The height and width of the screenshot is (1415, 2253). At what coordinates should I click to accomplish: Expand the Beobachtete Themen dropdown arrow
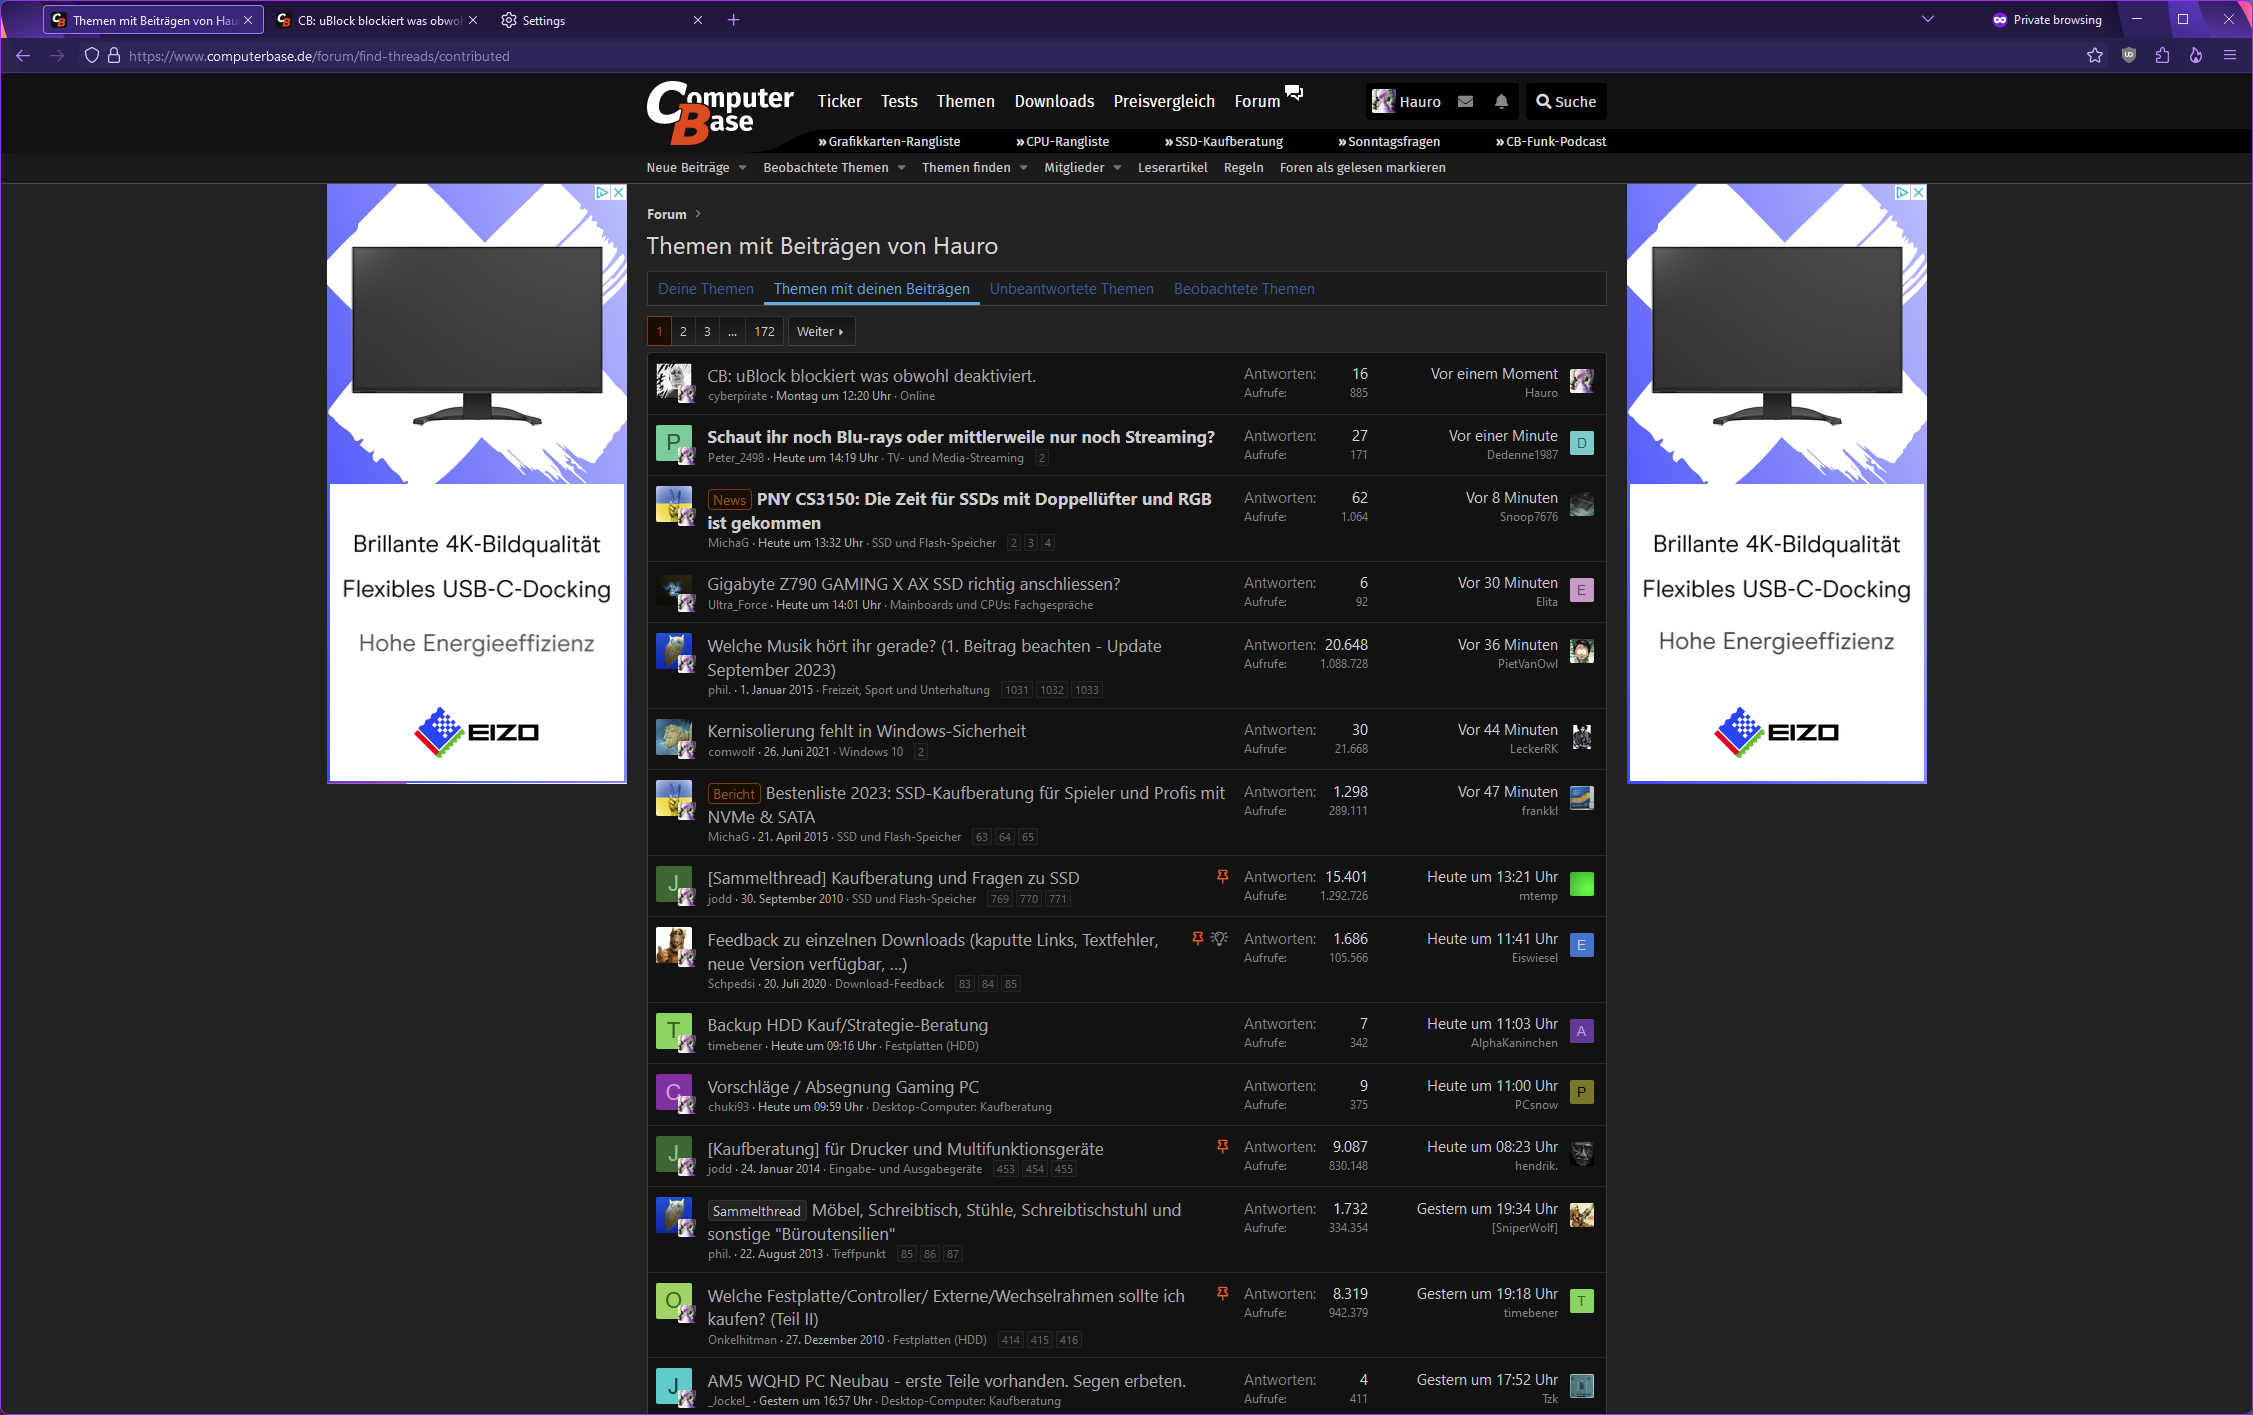[902, 168]
